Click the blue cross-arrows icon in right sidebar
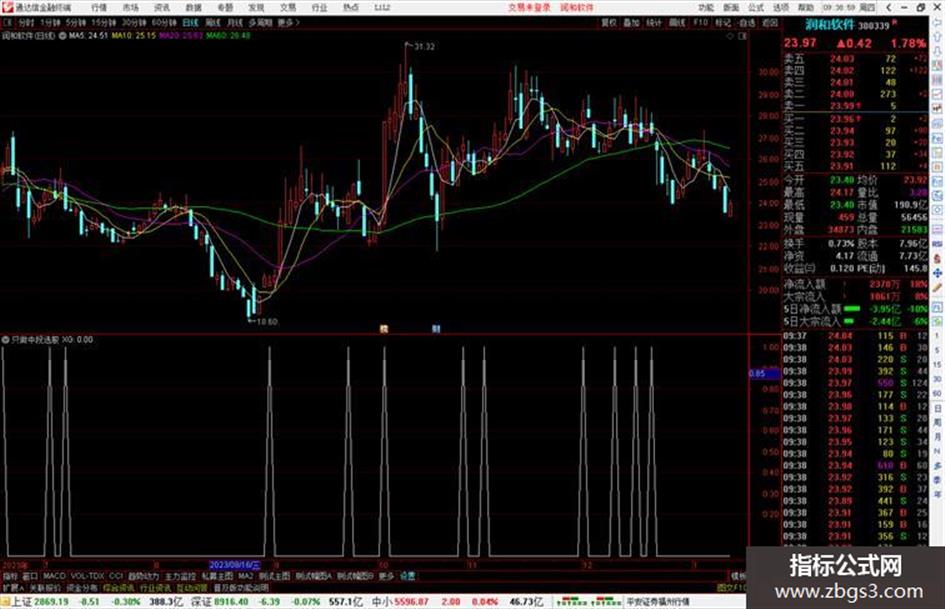This screenshot has height=609, width=945. click(x=937, y=273)
